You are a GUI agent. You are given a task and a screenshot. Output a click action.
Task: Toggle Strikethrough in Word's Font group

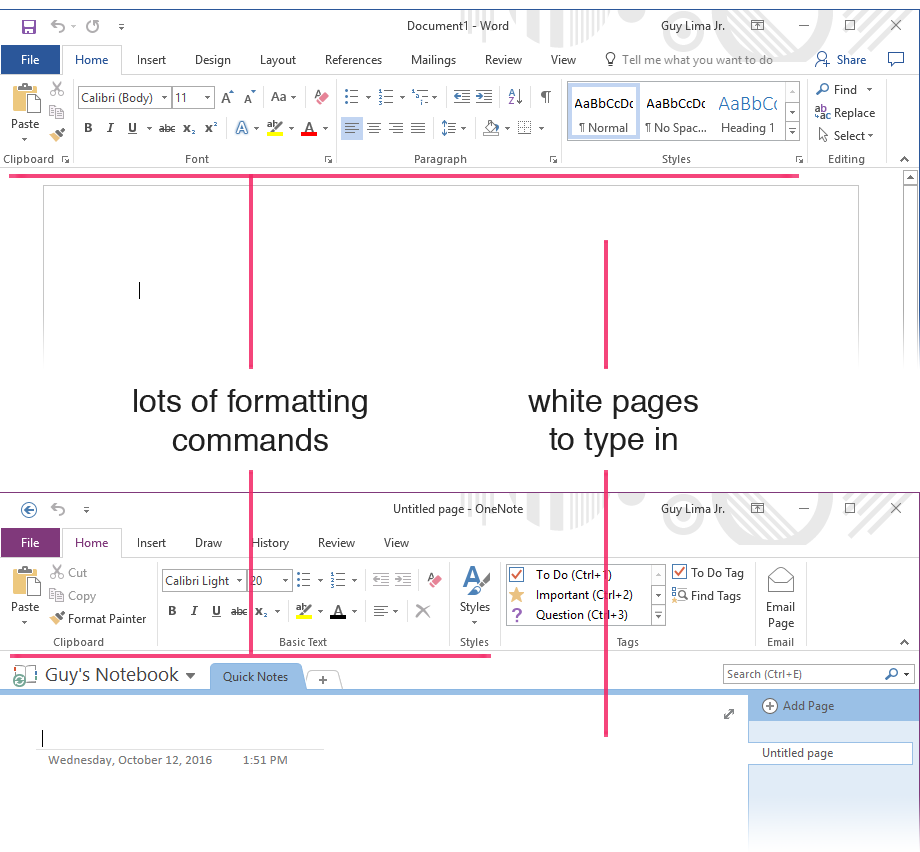point(167,128)
